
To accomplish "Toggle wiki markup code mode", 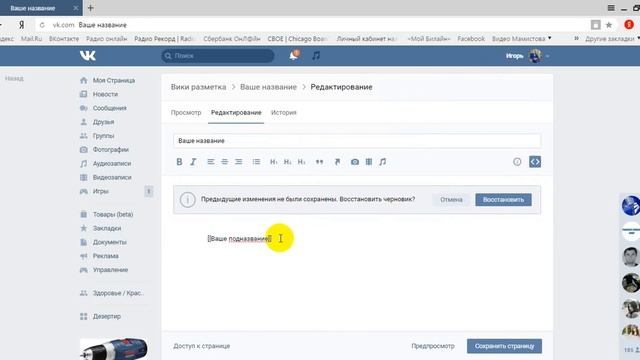I will (x=535, y=162).
